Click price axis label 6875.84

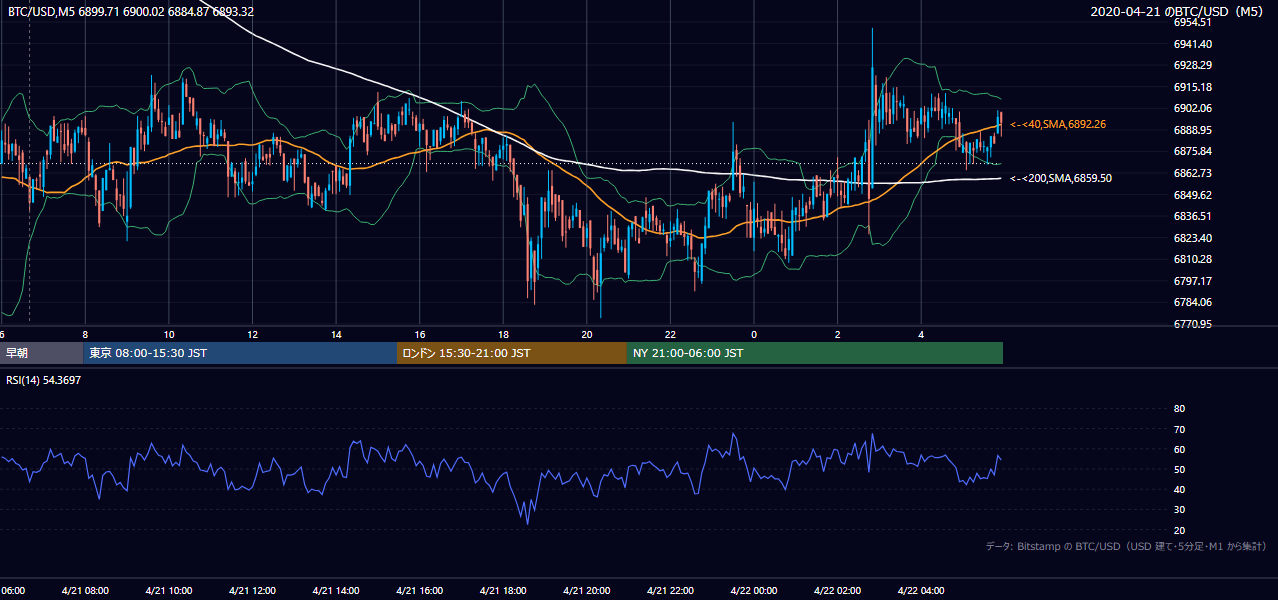pyautogui.click(x=1193, y=151)
